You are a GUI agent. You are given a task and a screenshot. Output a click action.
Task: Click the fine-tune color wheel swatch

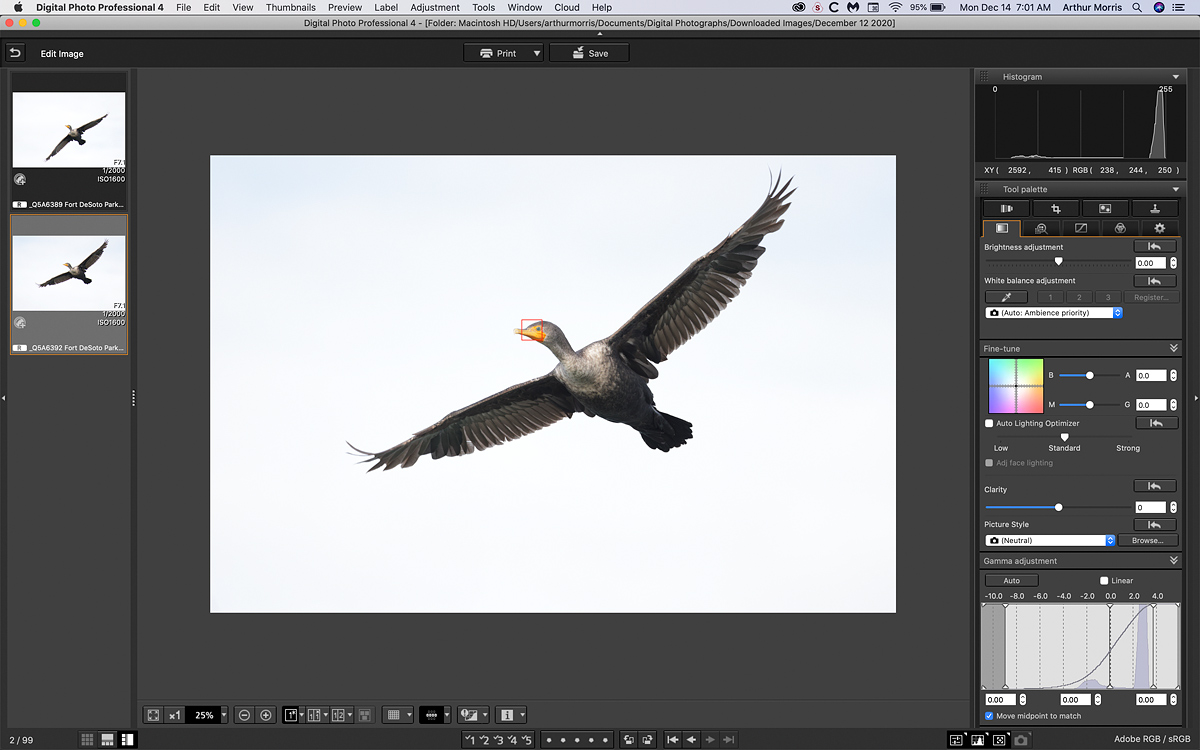click(1015, 386)
